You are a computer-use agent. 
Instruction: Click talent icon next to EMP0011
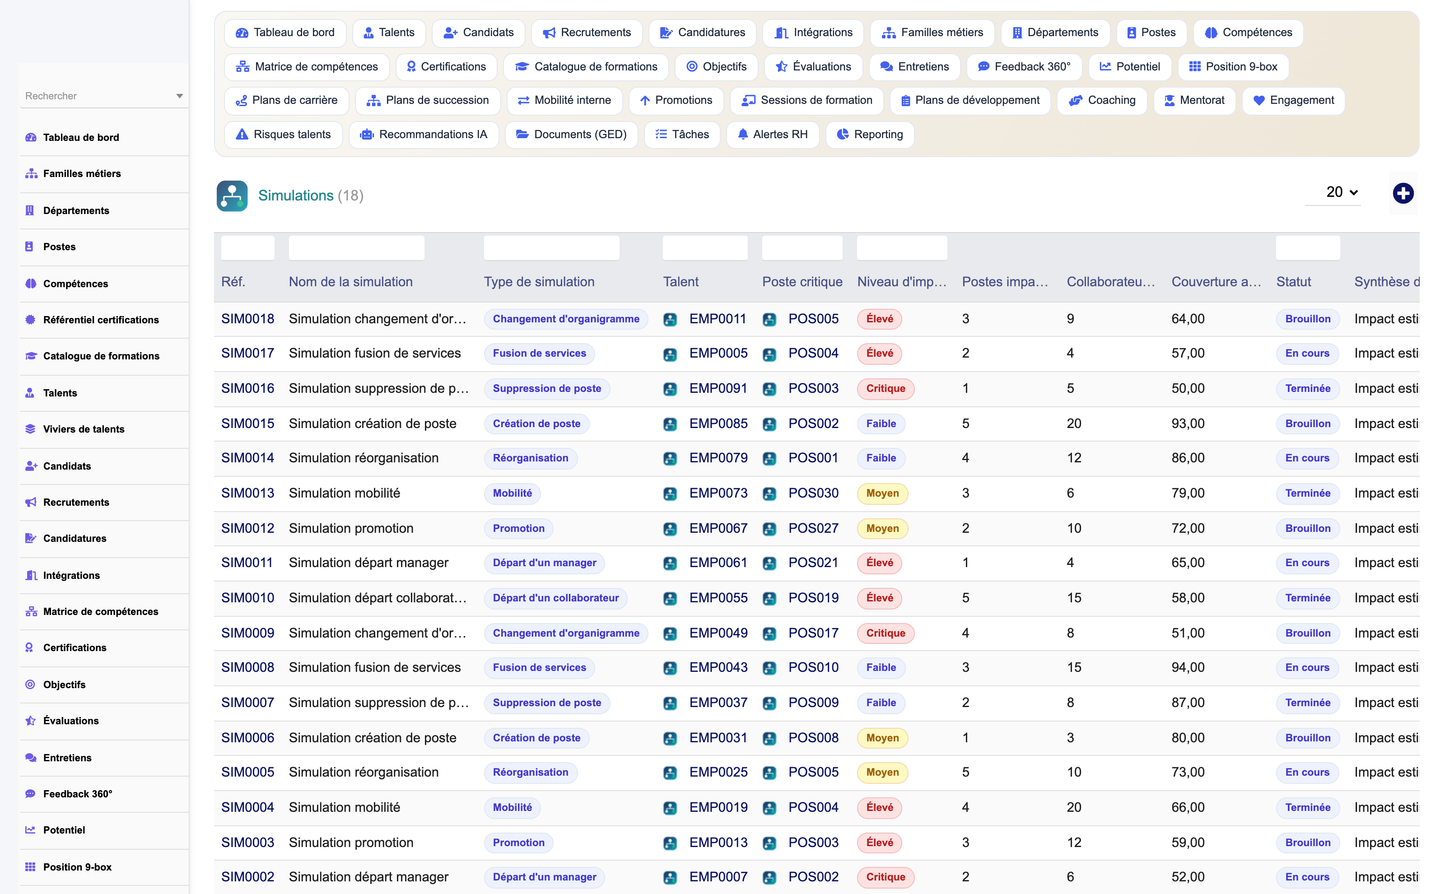pyautogui.click(x=670, y=320)
